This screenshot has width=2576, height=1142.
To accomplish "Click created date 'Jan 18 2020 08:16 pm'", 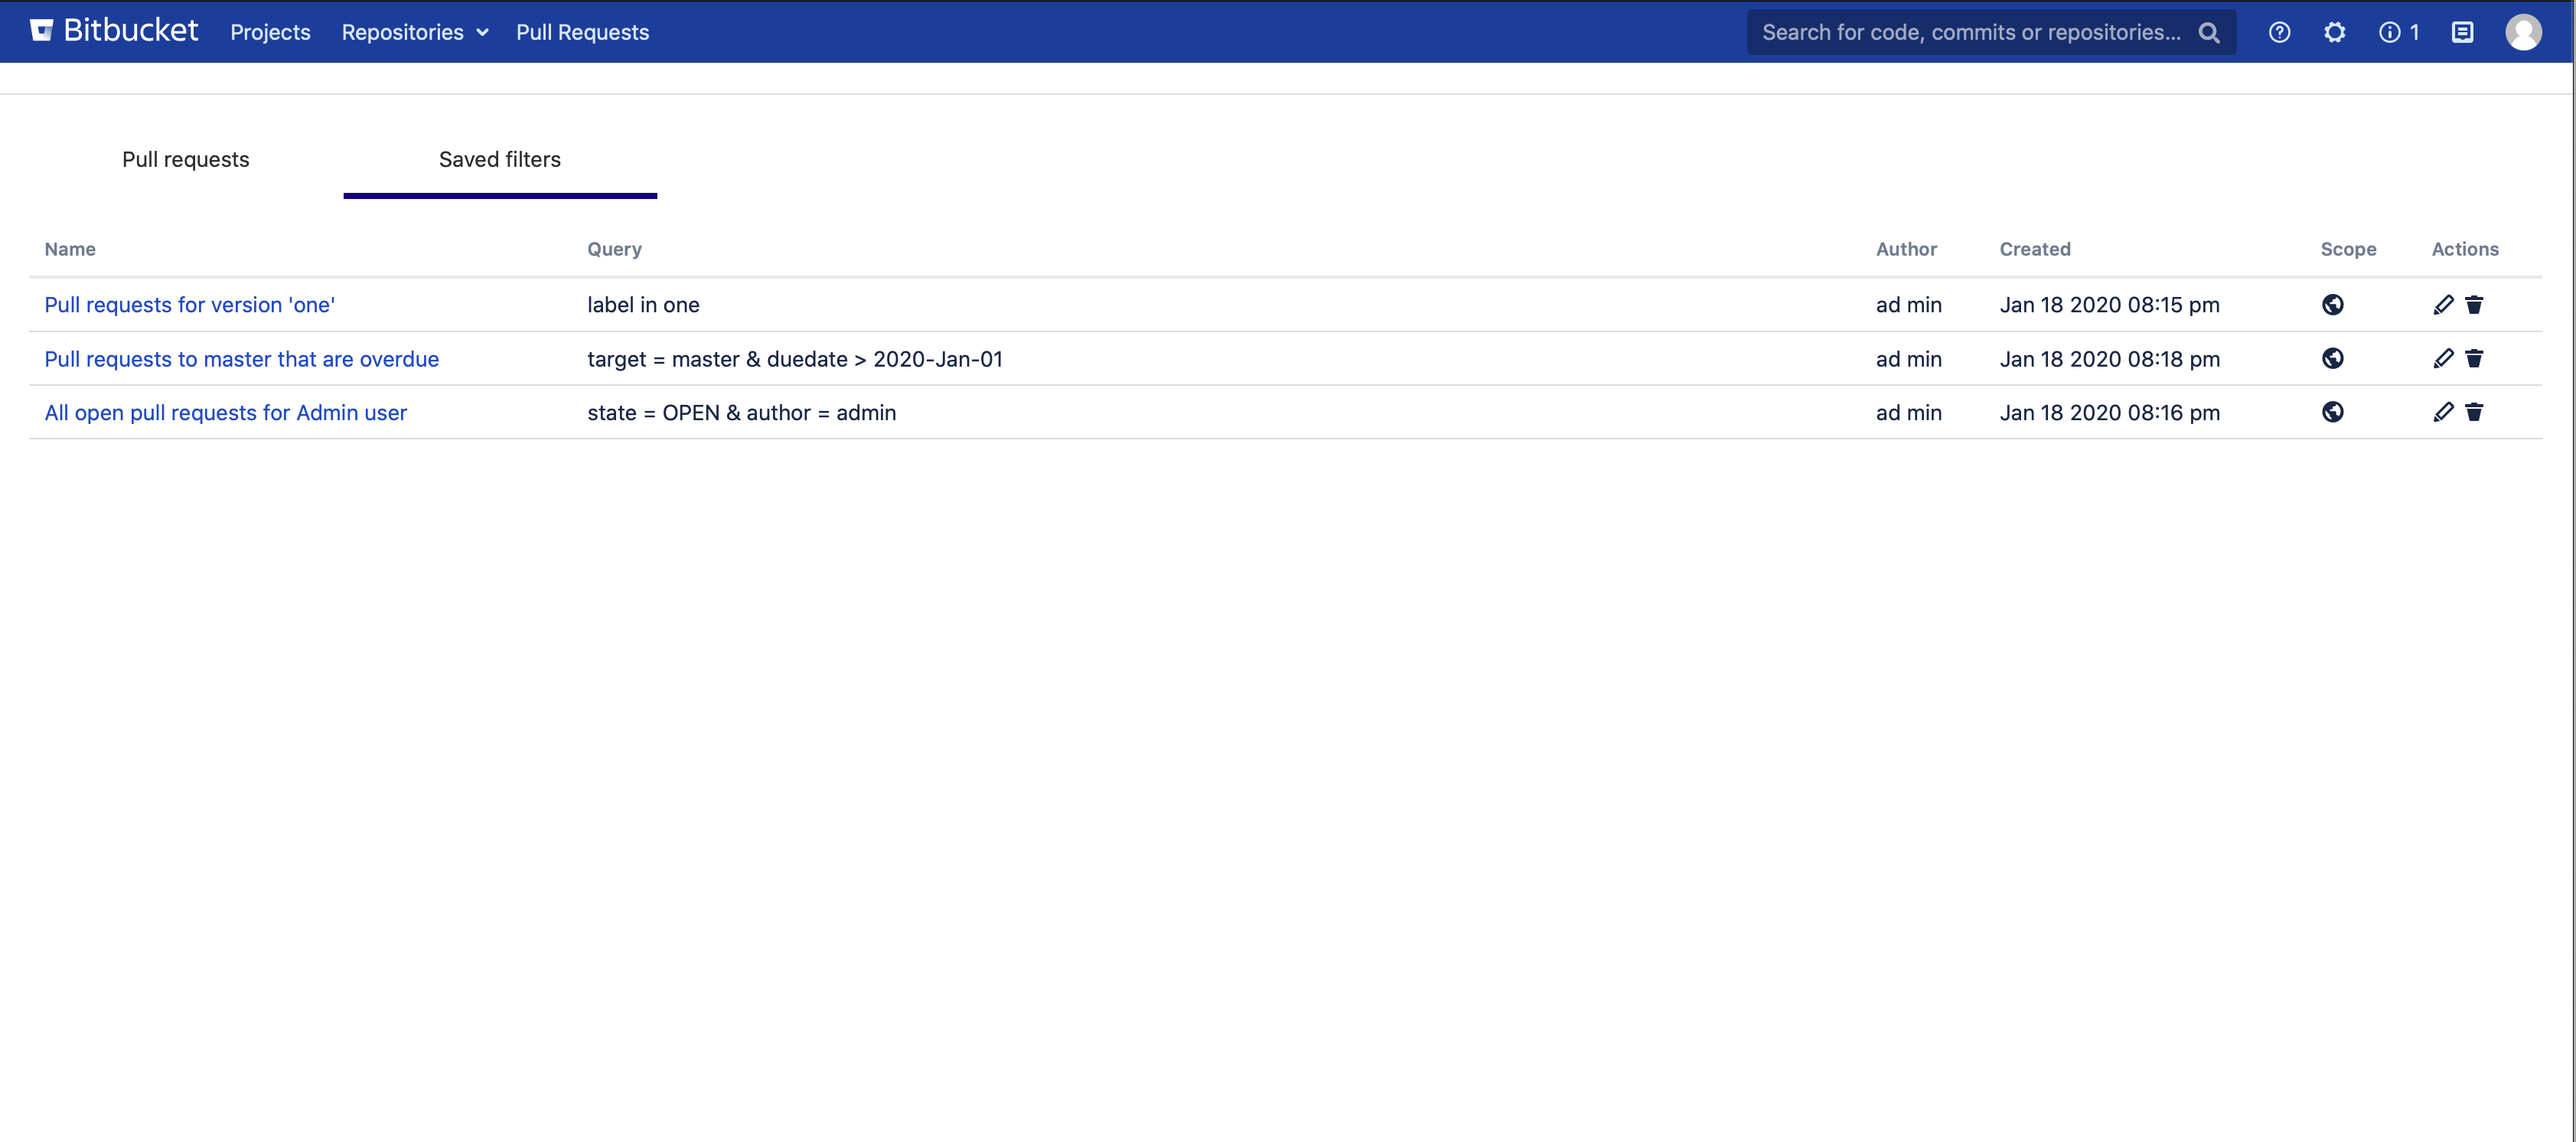I will pyautogui.click(x=2110, y=412).
